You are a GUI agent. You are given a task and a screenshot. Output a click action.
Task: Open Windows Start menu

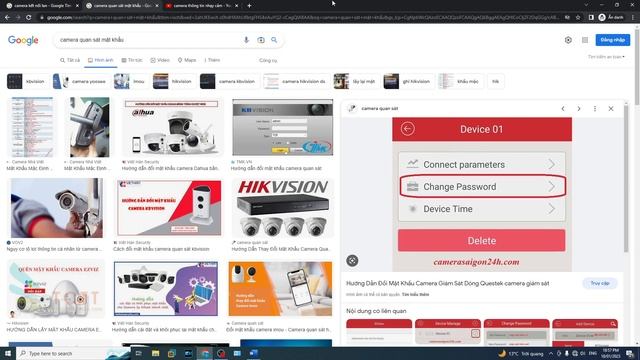click(8, 353)
